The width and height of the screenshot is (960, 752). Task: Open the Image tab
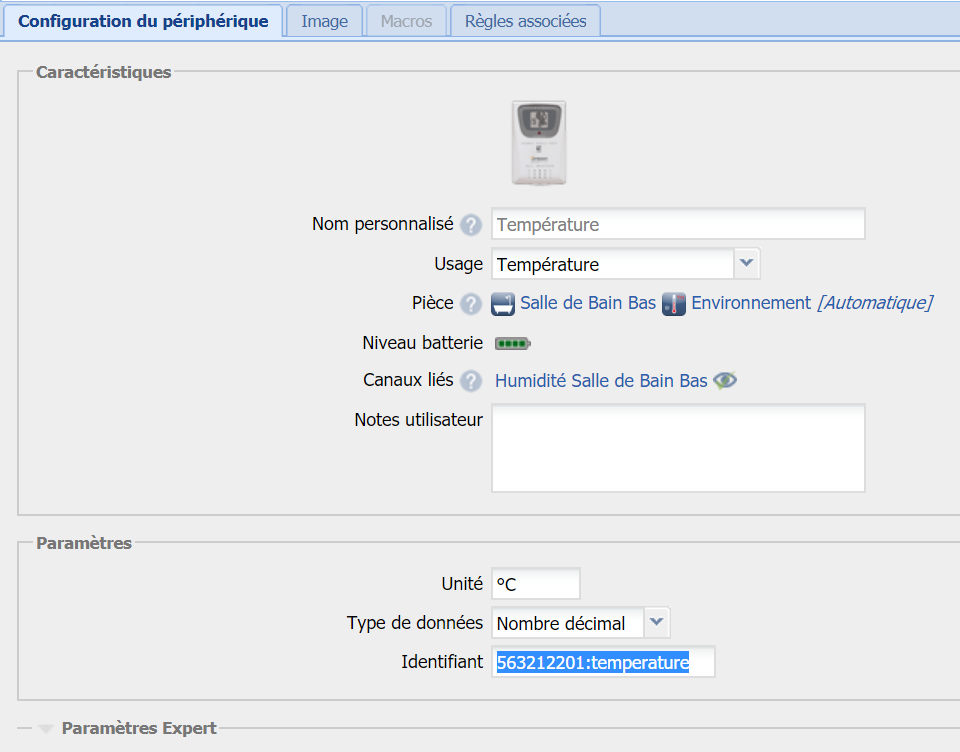tap(324, 21)
